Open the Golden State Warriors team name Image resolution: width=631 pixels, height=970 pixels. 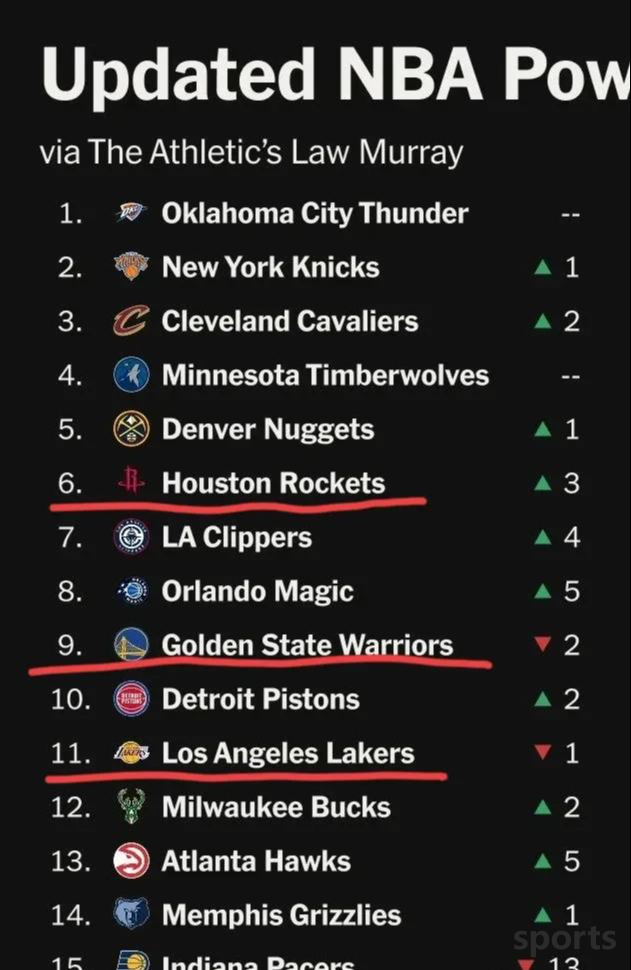tap(307, 645)
